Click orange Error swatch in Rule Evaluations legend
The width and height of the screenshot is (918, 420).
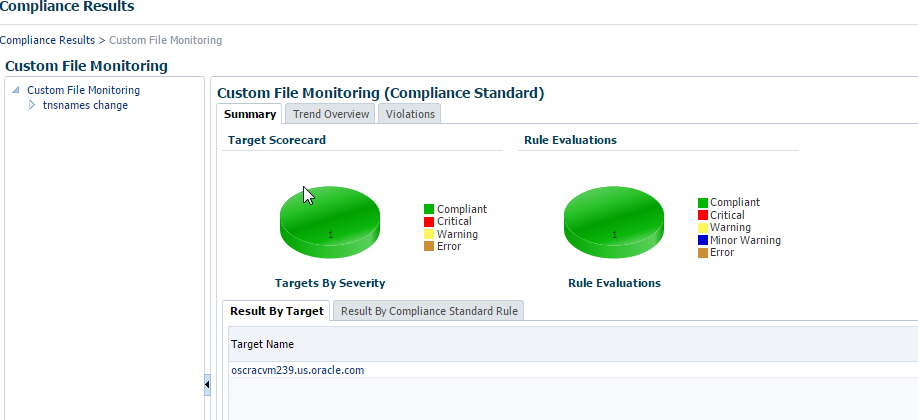pyautogui.click(x=703, y=253)
